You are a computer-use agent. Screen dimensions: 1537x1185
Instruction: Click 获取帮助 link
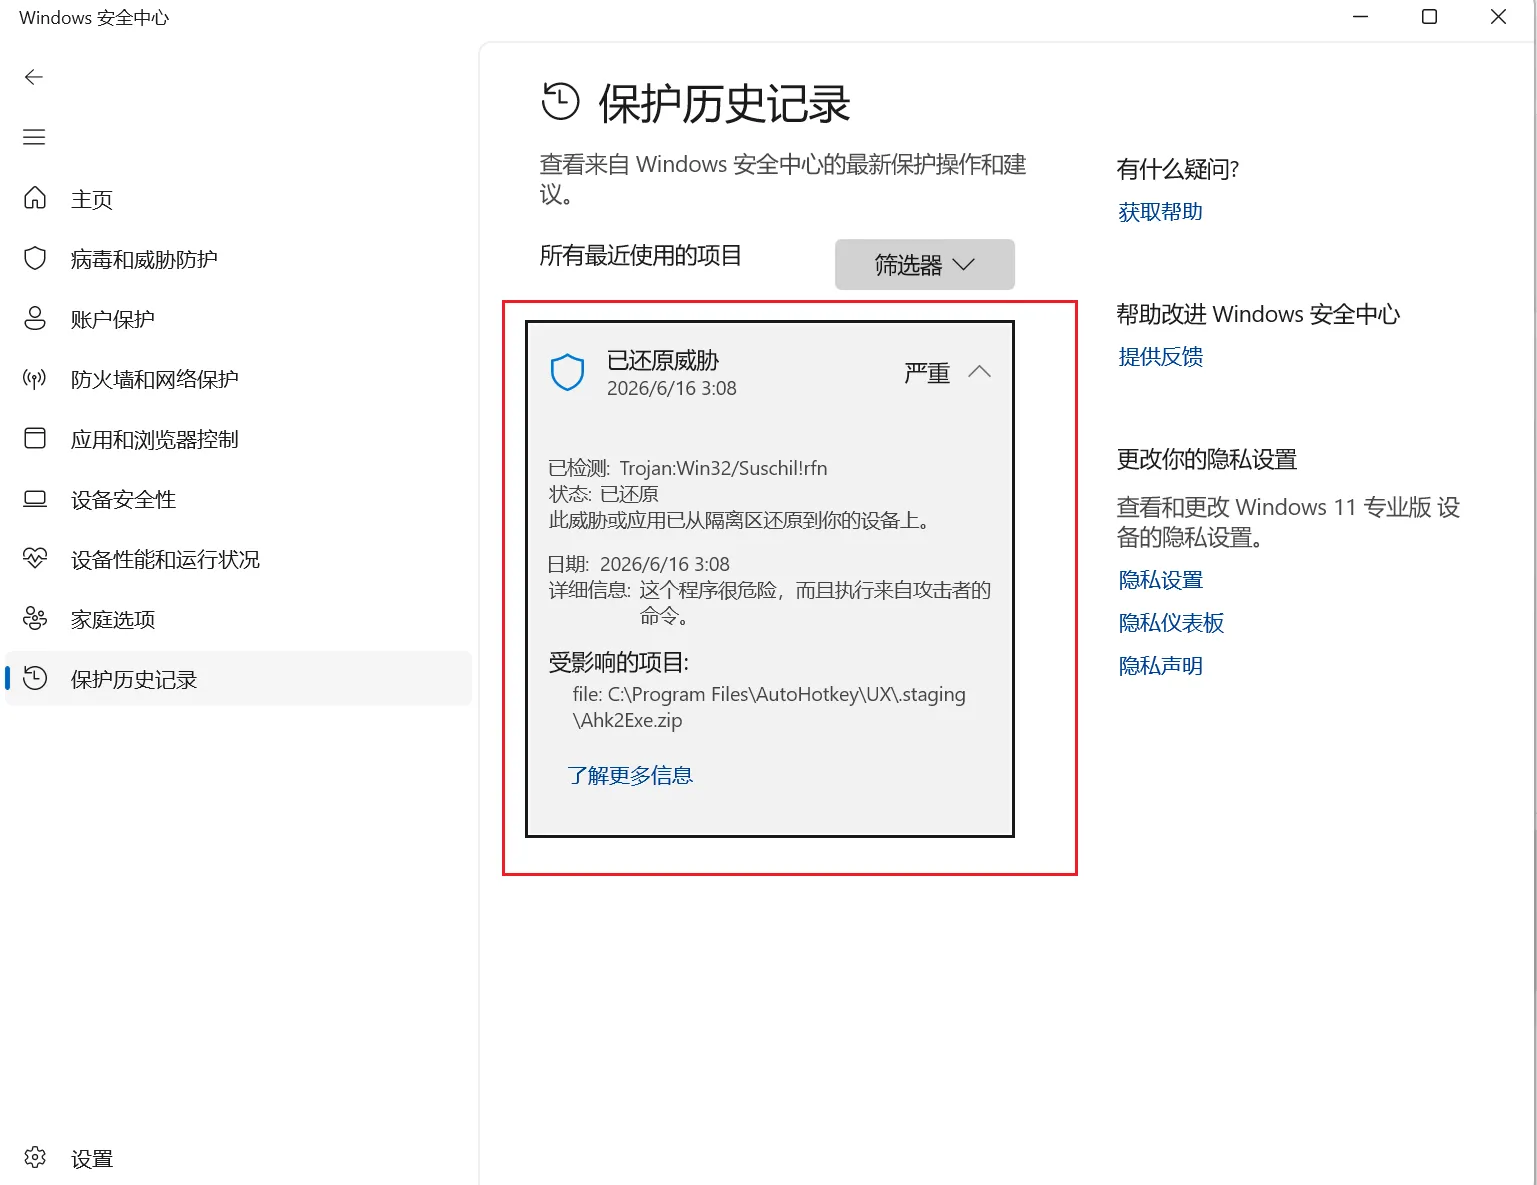click(x=1160, y=211)
